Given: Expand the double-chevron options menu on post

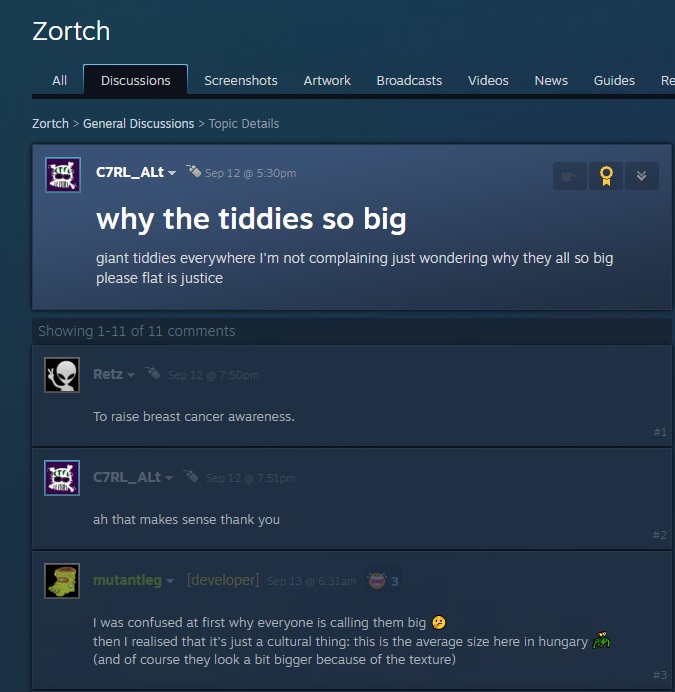Looking at the screenshot, I should [x=641, y=176].
